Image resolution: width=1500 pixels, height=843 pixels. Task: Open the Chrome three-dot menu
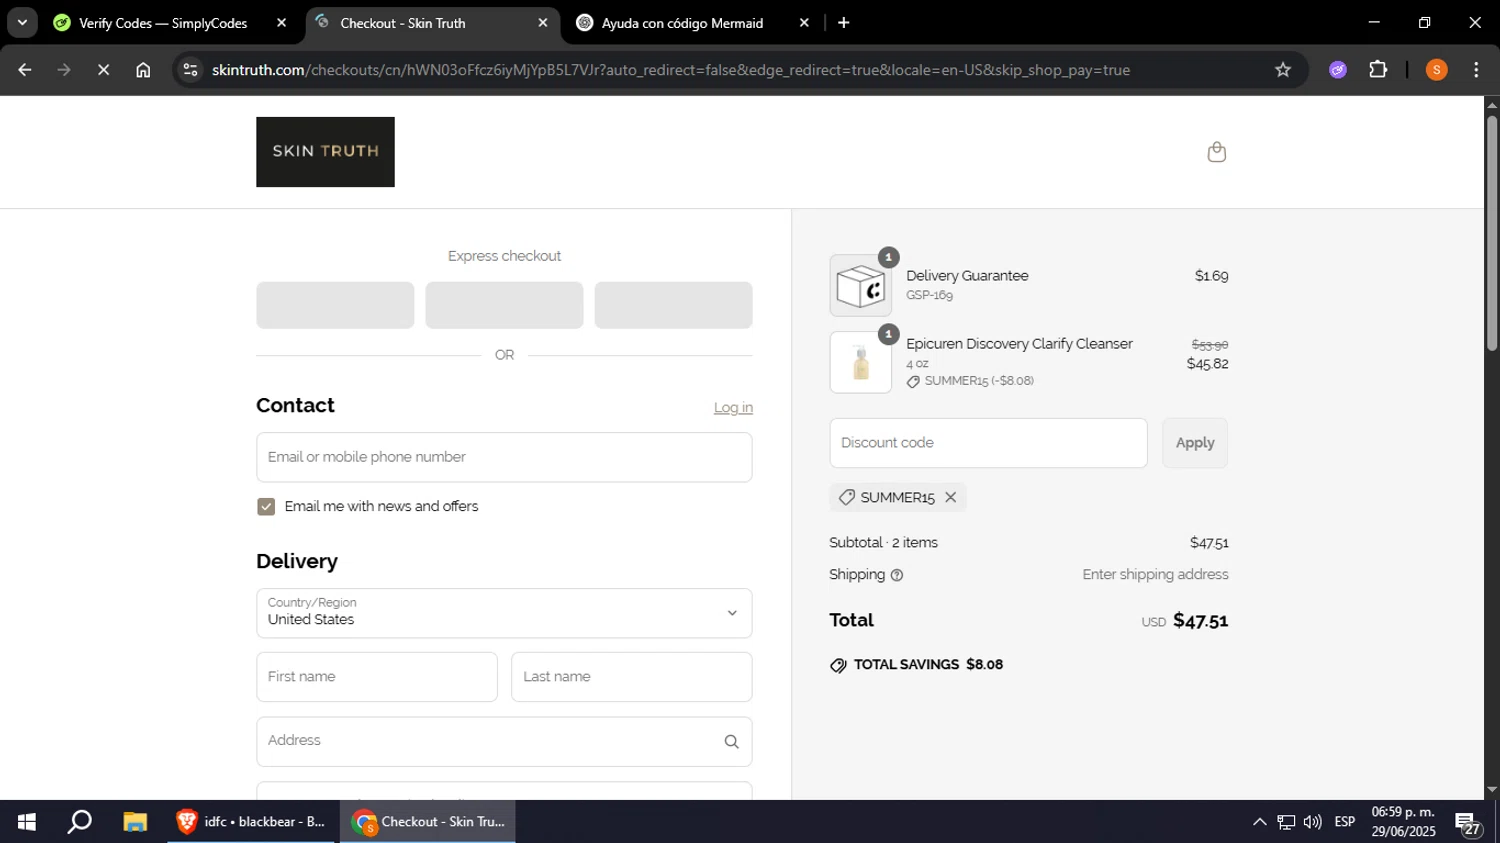pyautogui.click(x=1476, y=70)
